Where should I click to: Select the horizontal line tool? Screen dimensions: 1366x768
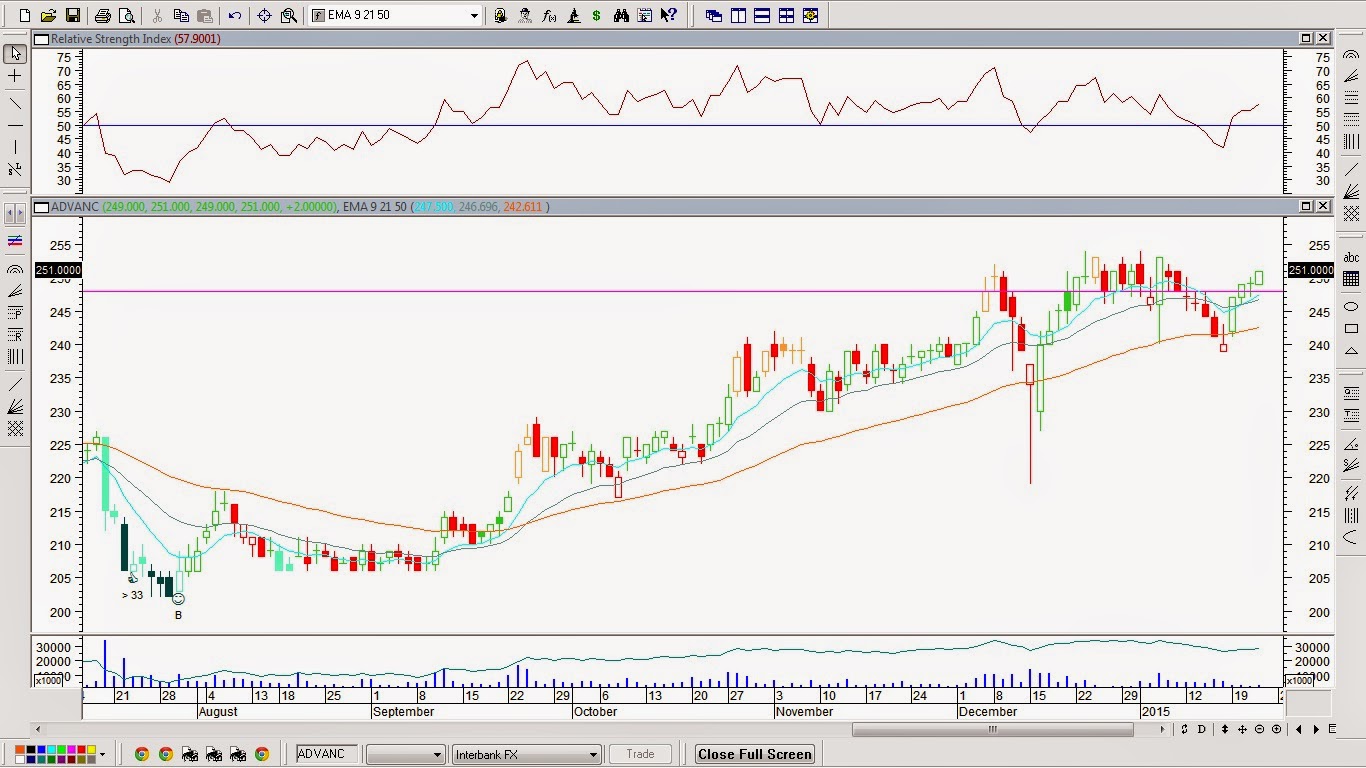pyautogui.click(x=15, y=125)
